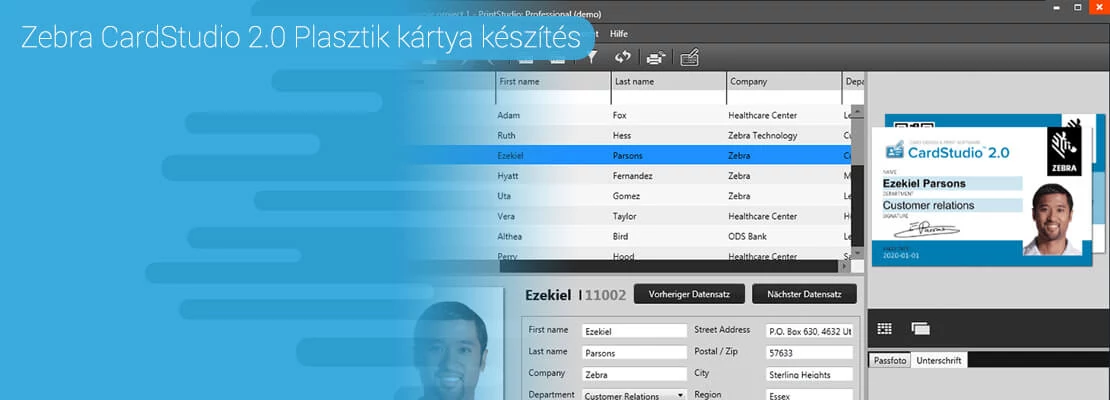Screen dimensions: 1110x400
Task: Click the Last name input field
Action: pos(634,353)
